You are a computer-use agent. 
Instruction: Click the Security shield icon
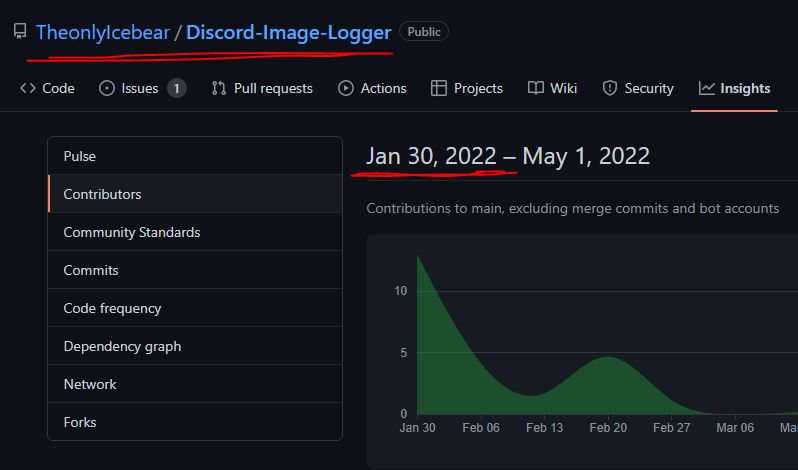pos(610,88)
